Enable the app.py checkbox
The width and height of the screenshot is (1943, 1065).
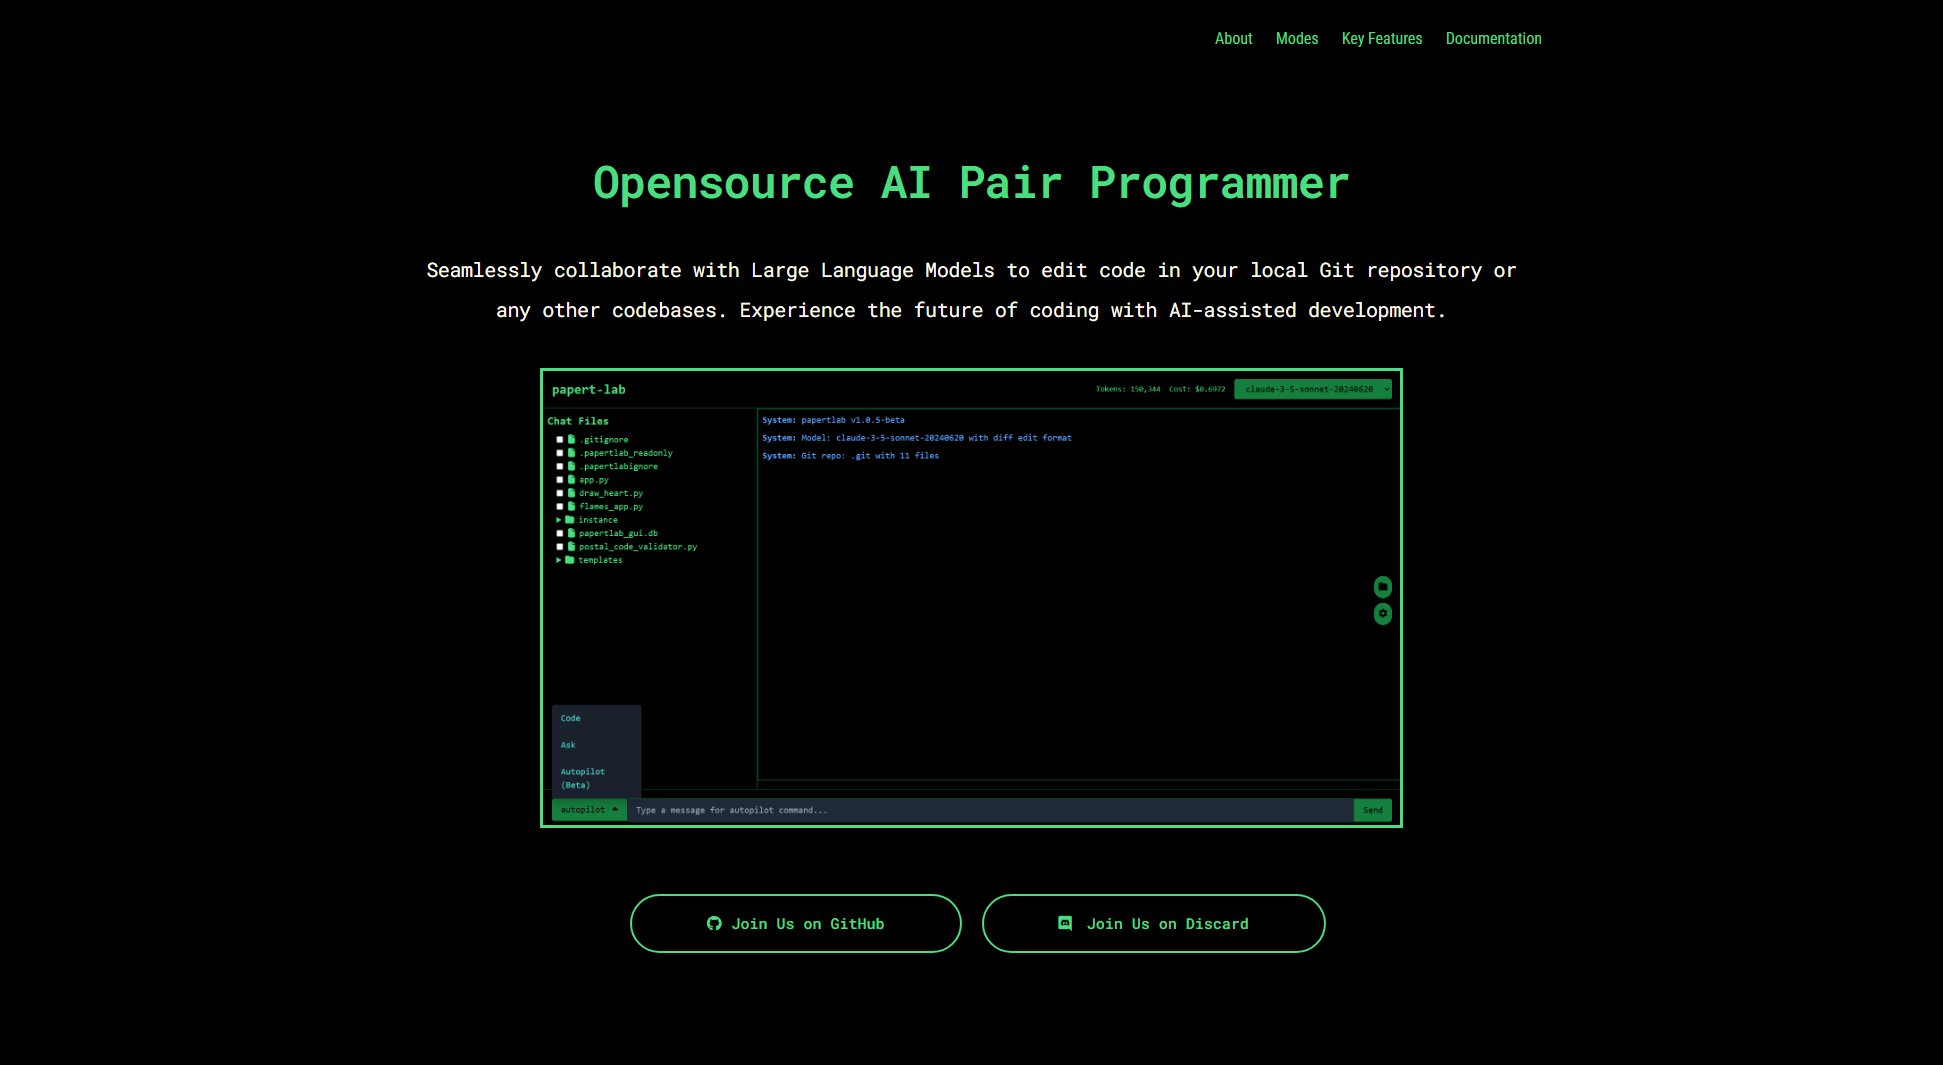560,480
